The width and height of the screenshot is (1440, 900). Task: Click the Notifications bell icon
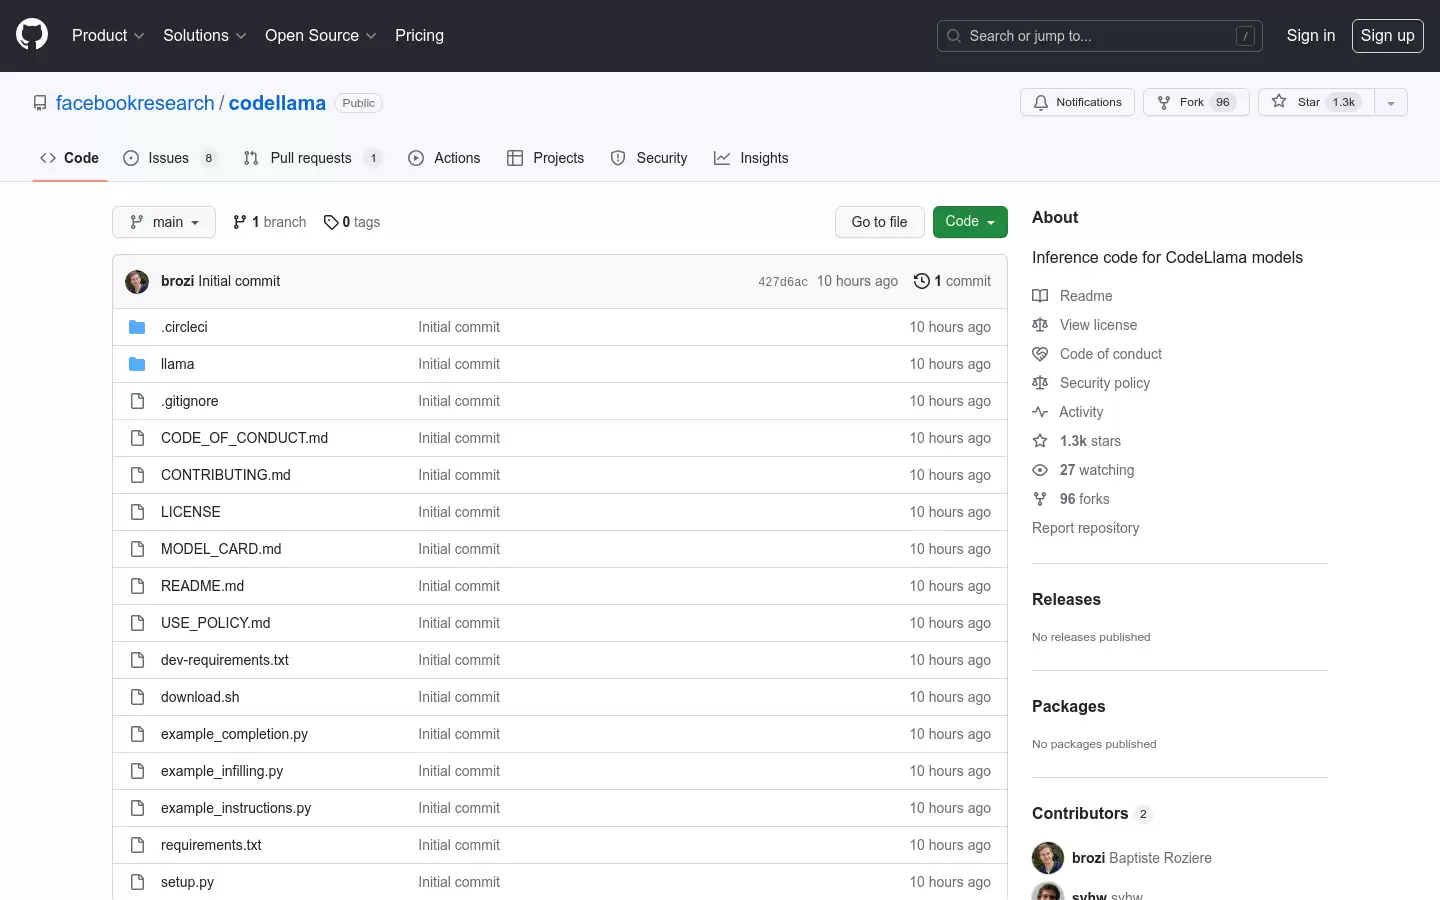pyautogui.click(x=1041, y=102)
